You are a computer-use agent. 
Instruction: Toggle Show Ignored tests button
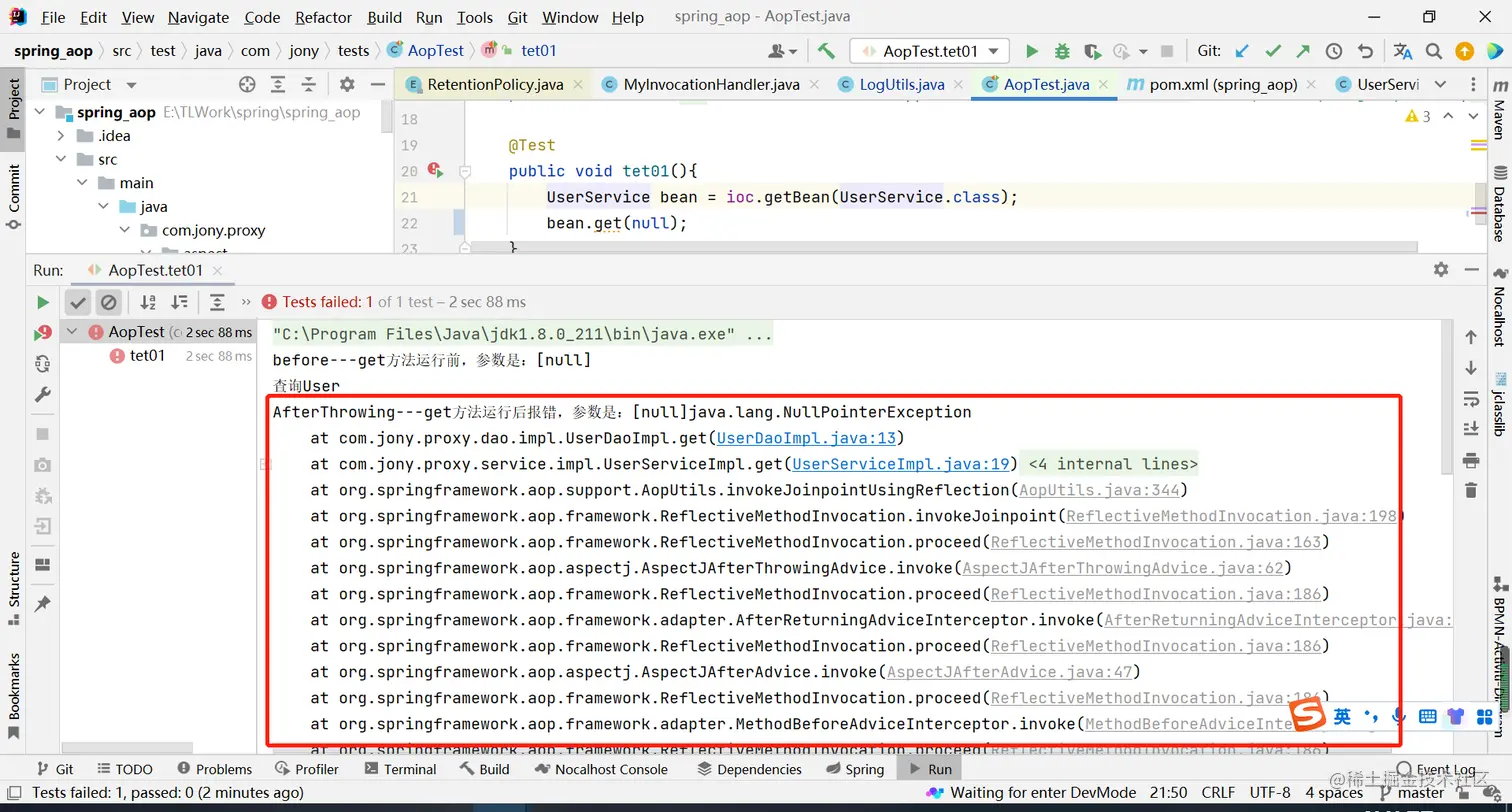[x=108, y=302]
